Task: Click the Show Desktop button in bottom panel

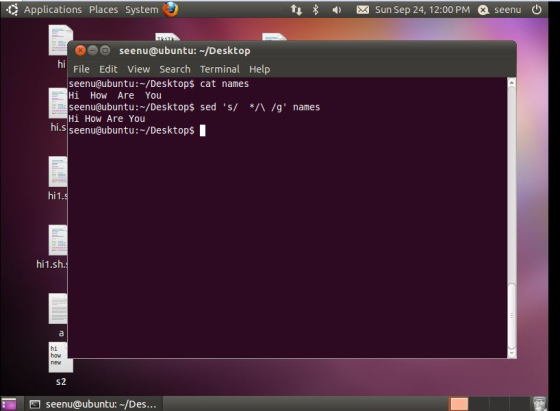Action: [x=9, y=404]
